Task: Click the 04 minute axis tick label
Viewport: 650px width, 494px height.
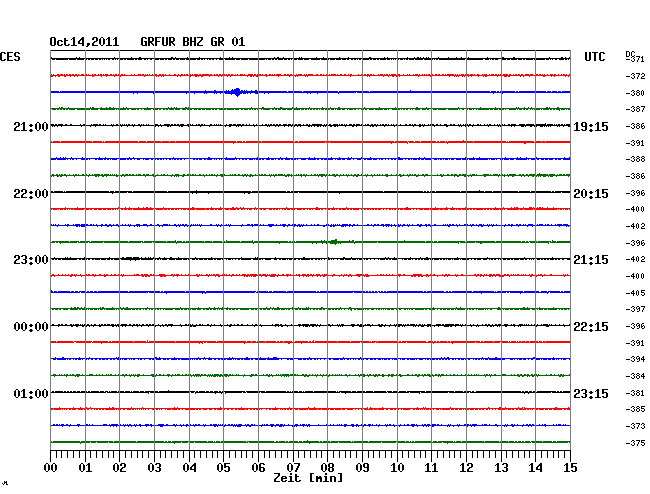Action: point(189,467)
